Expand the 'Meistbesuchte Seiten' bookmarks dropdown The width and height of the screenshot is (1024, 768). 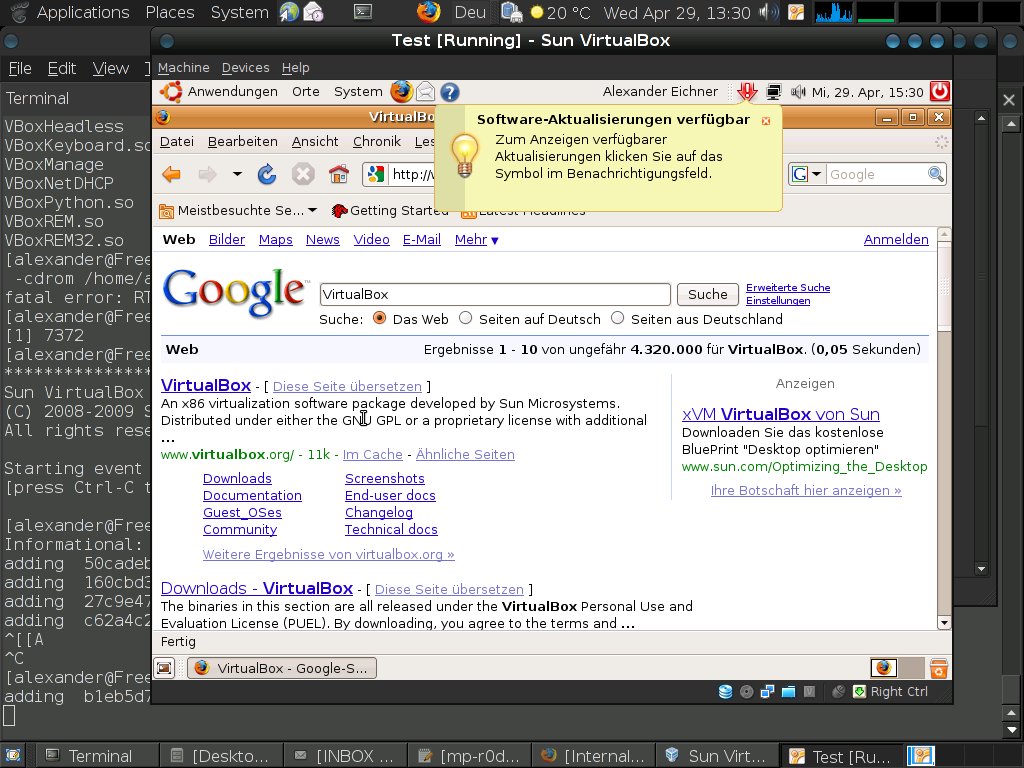tap(238, 211)
